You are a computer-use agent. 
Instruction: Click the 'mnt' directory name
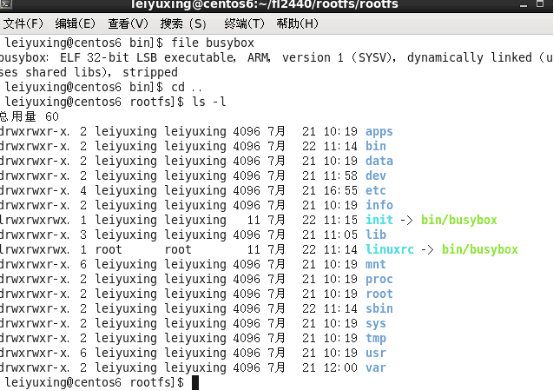pos(376,264)
